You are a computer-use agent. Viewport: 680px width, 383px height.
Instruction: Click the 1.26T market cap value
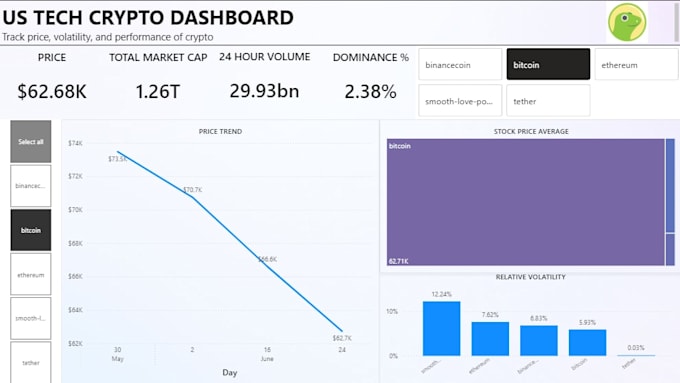click(157, 92)
